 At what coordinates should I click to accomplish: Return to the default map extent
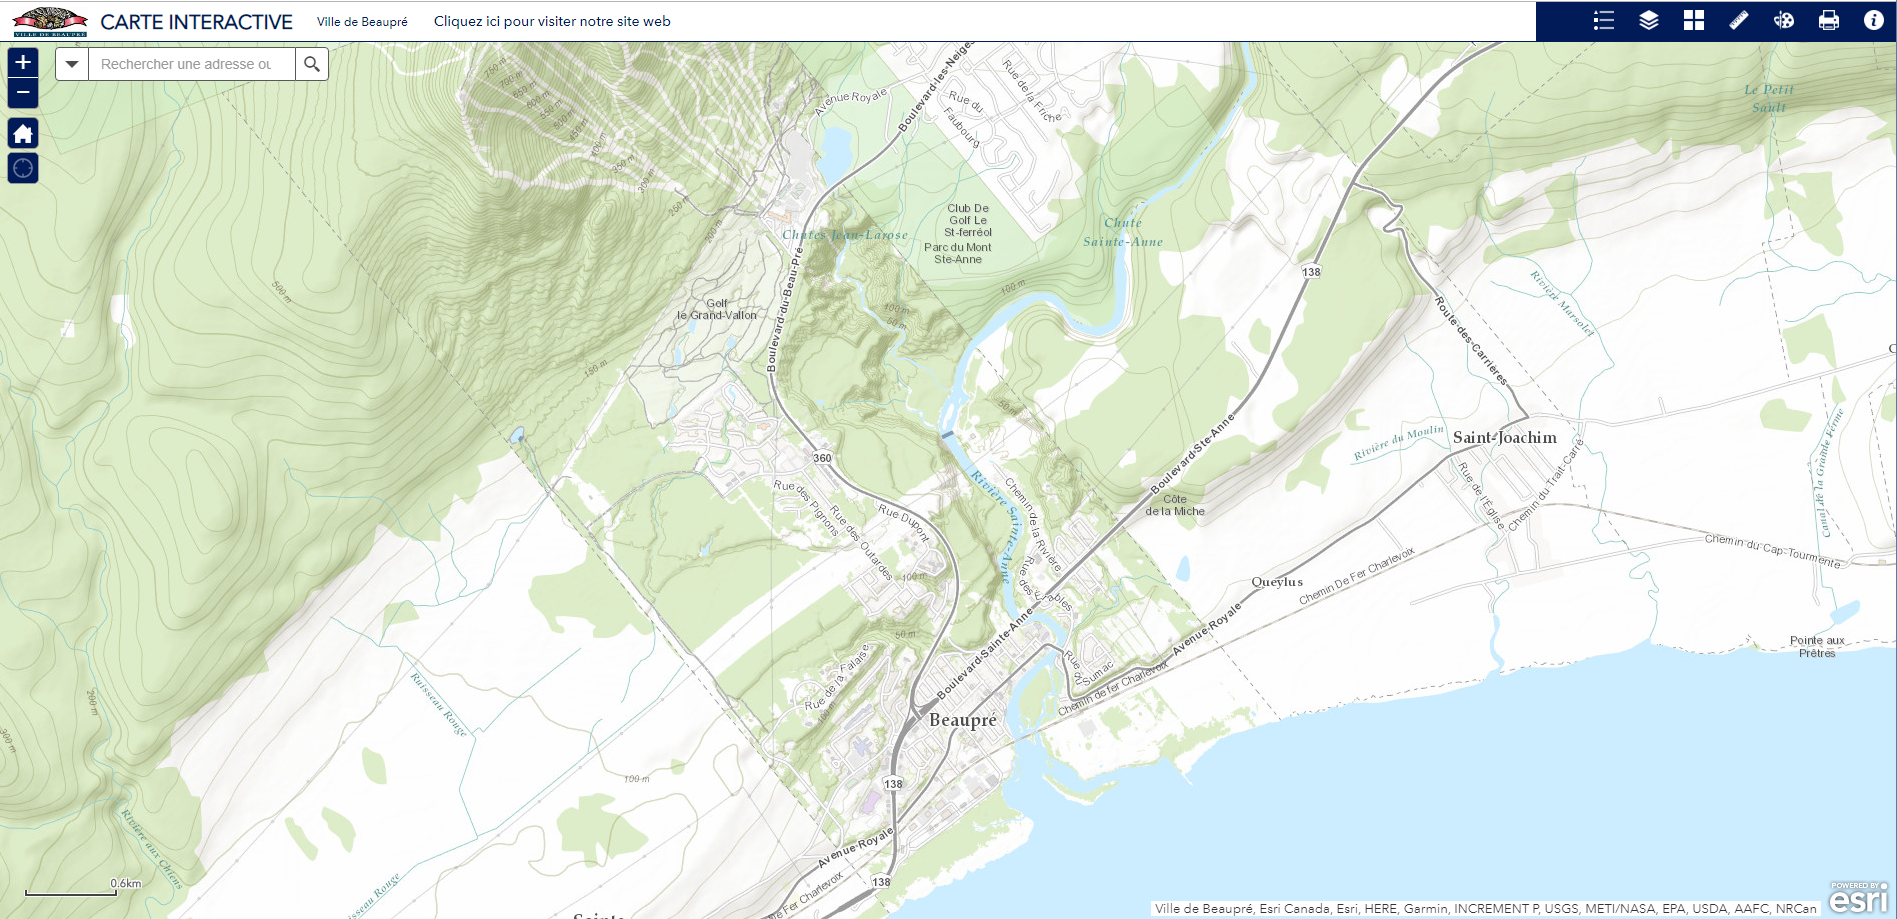23,133
